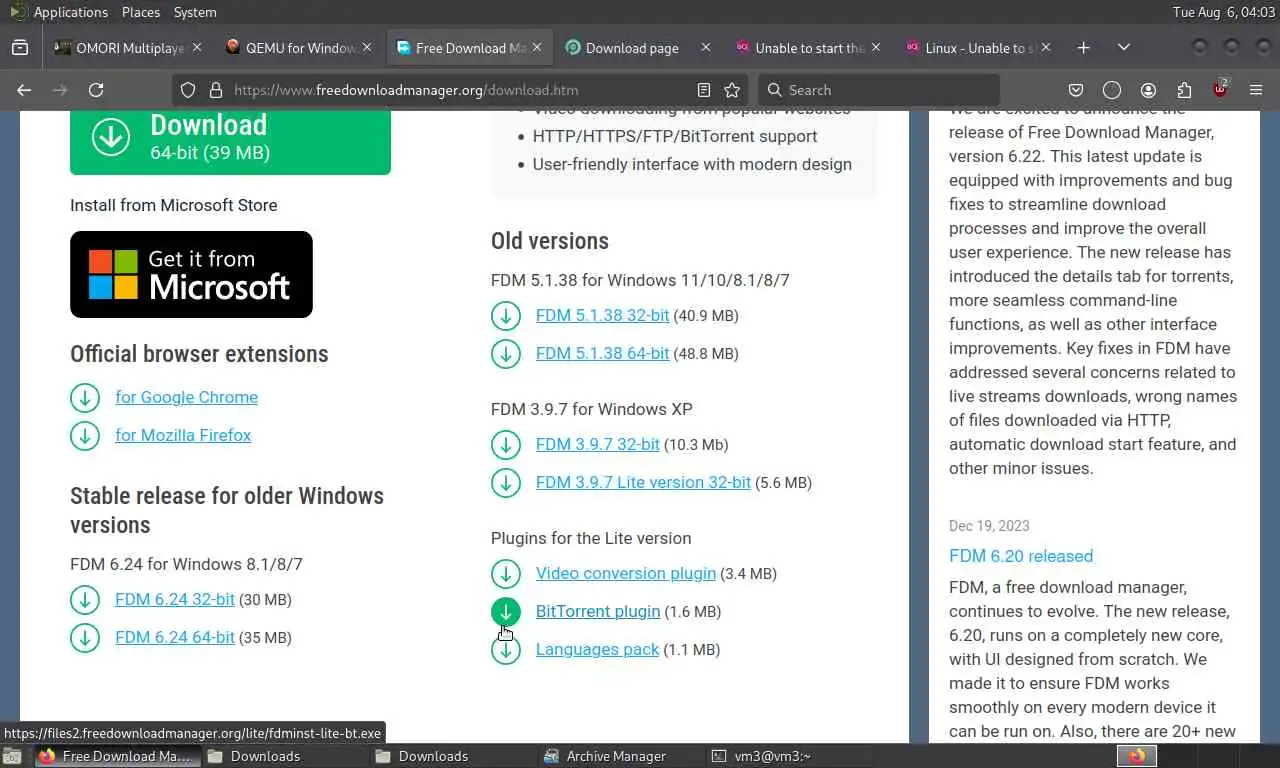This screenshot has height=768, width=1280.
Task: Click download icon beside Languages pack
Action: [x=506, y=650]
